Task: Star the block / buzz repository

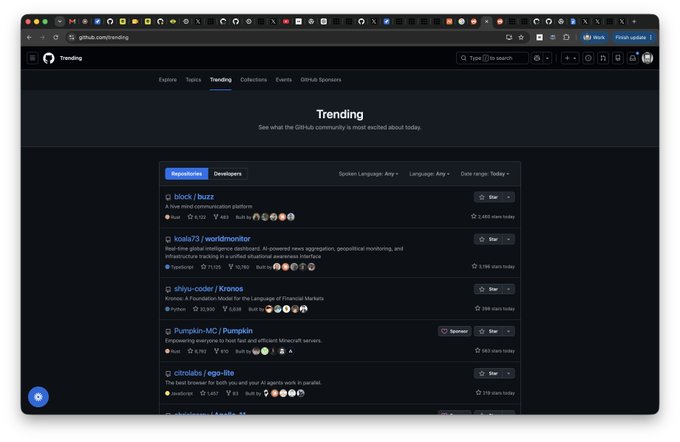Action: click(x=488, y=197)
